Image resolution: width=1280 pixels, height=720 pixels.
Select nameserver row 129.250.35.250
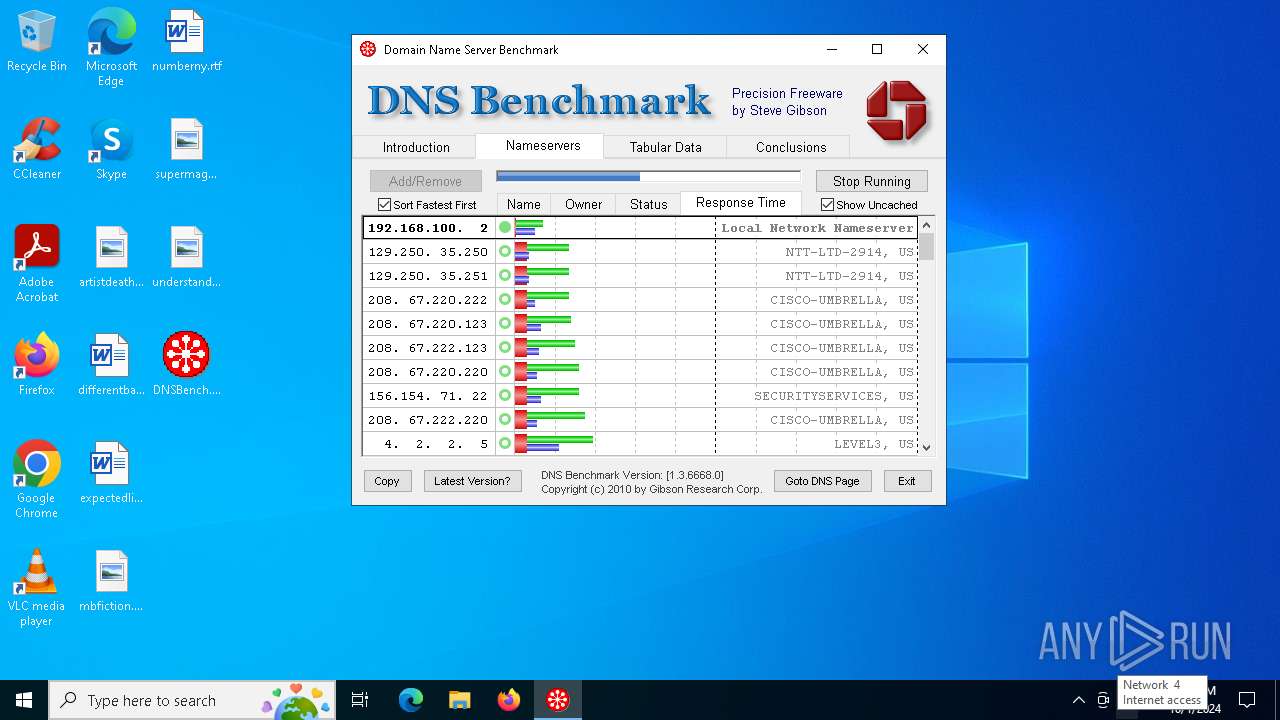point(640,252)
